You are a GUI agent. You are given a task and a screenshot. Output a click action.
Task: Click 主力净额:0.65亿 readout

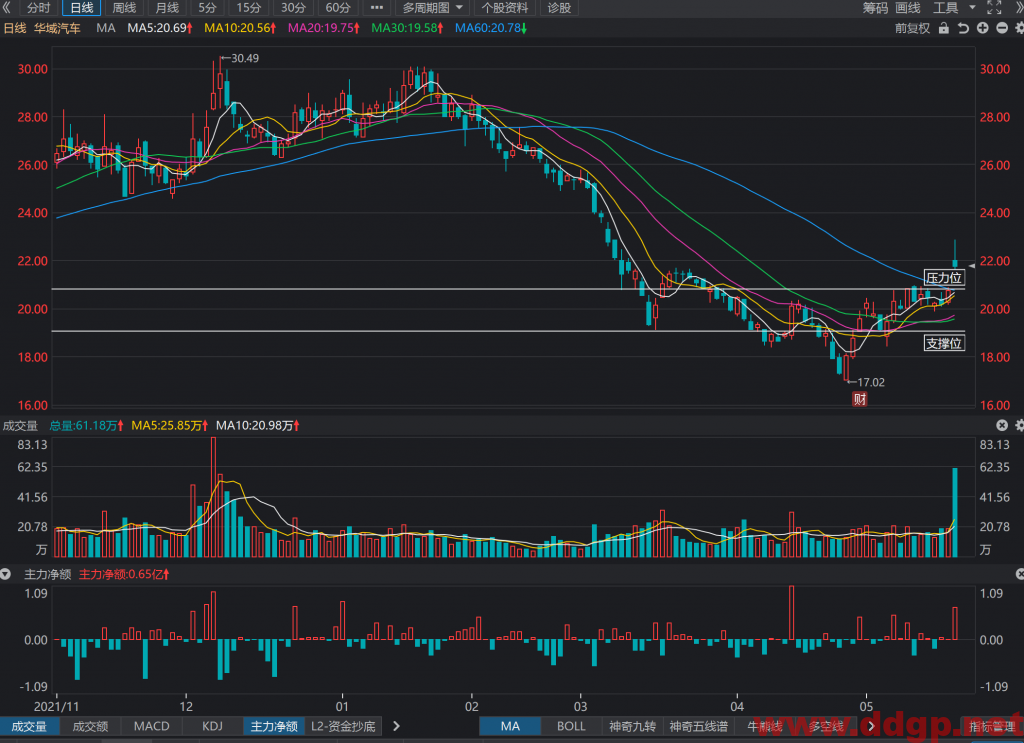(x=124, y=574)
